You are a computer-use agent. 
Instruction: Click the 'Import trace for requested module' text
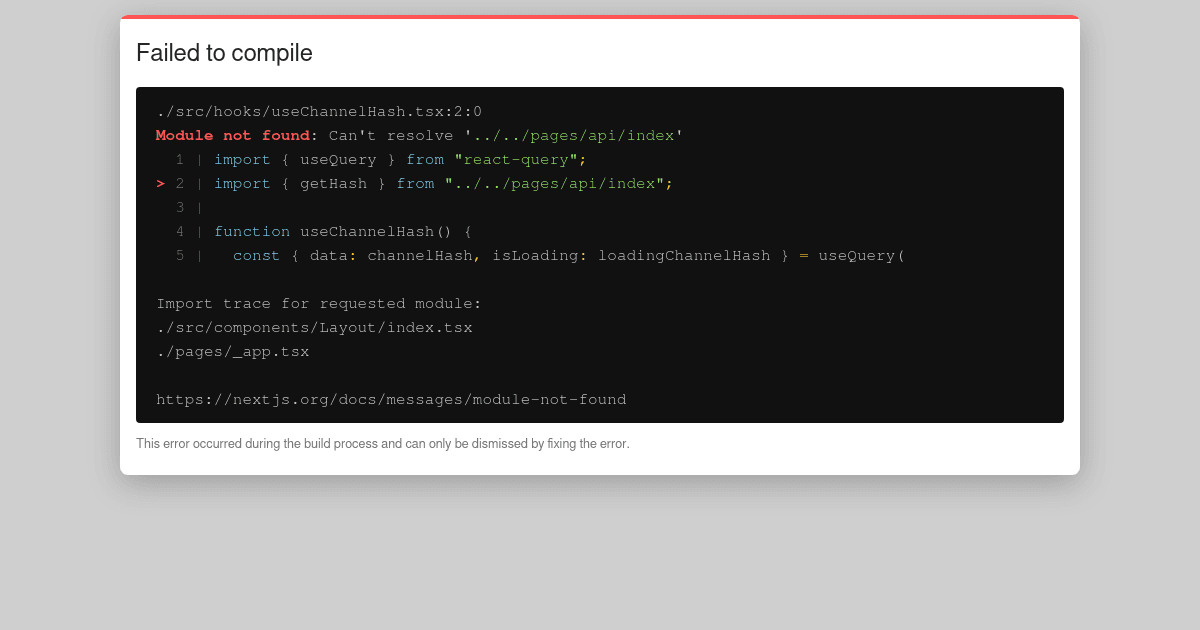click(318, 303)
